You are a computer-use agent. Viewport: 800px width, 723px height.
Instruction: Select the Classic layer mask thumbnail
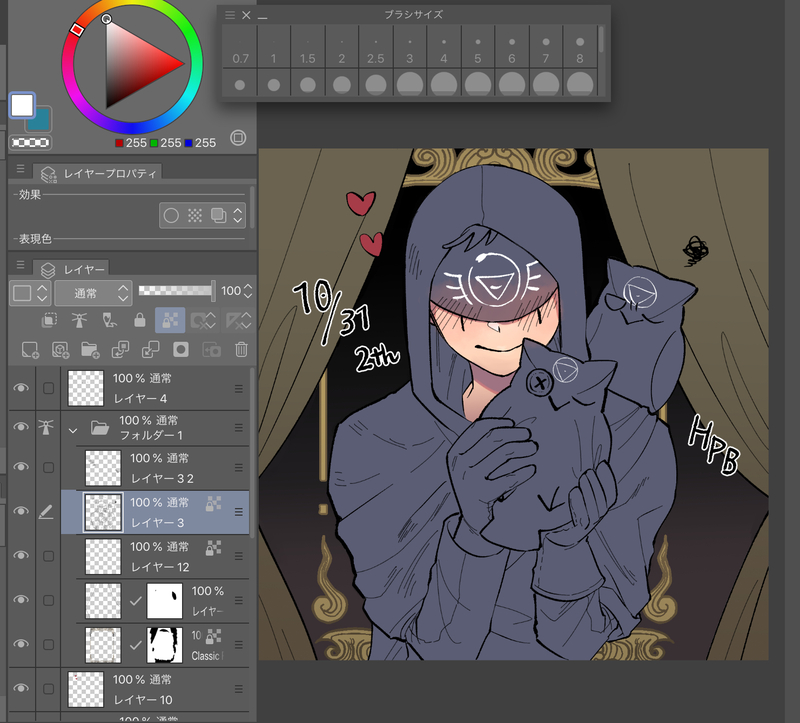pyautogui.click(x=164, y=645)
